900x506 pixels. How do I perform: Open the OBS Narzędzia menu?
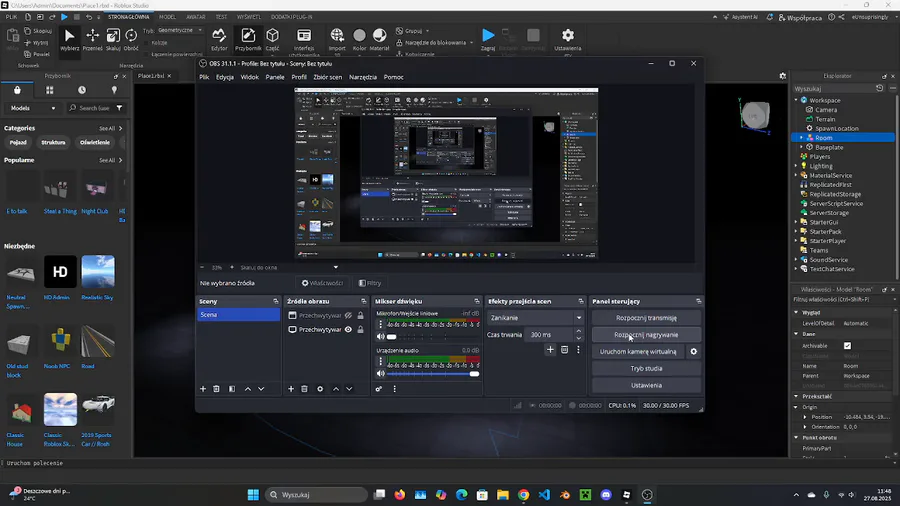[363, 77]
